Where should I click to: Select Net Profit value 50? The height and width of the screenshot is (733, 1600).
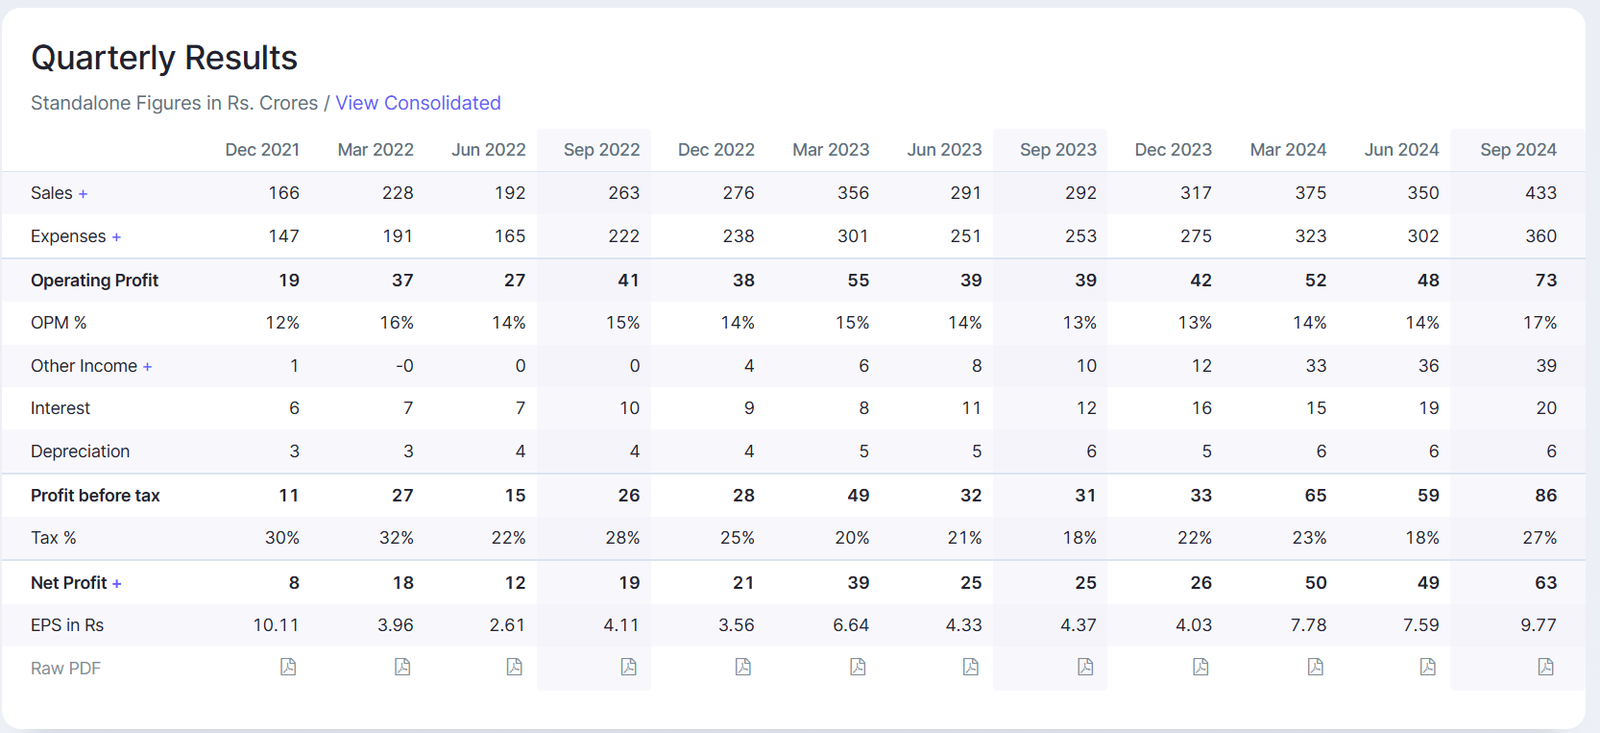tap(1316, 582)
